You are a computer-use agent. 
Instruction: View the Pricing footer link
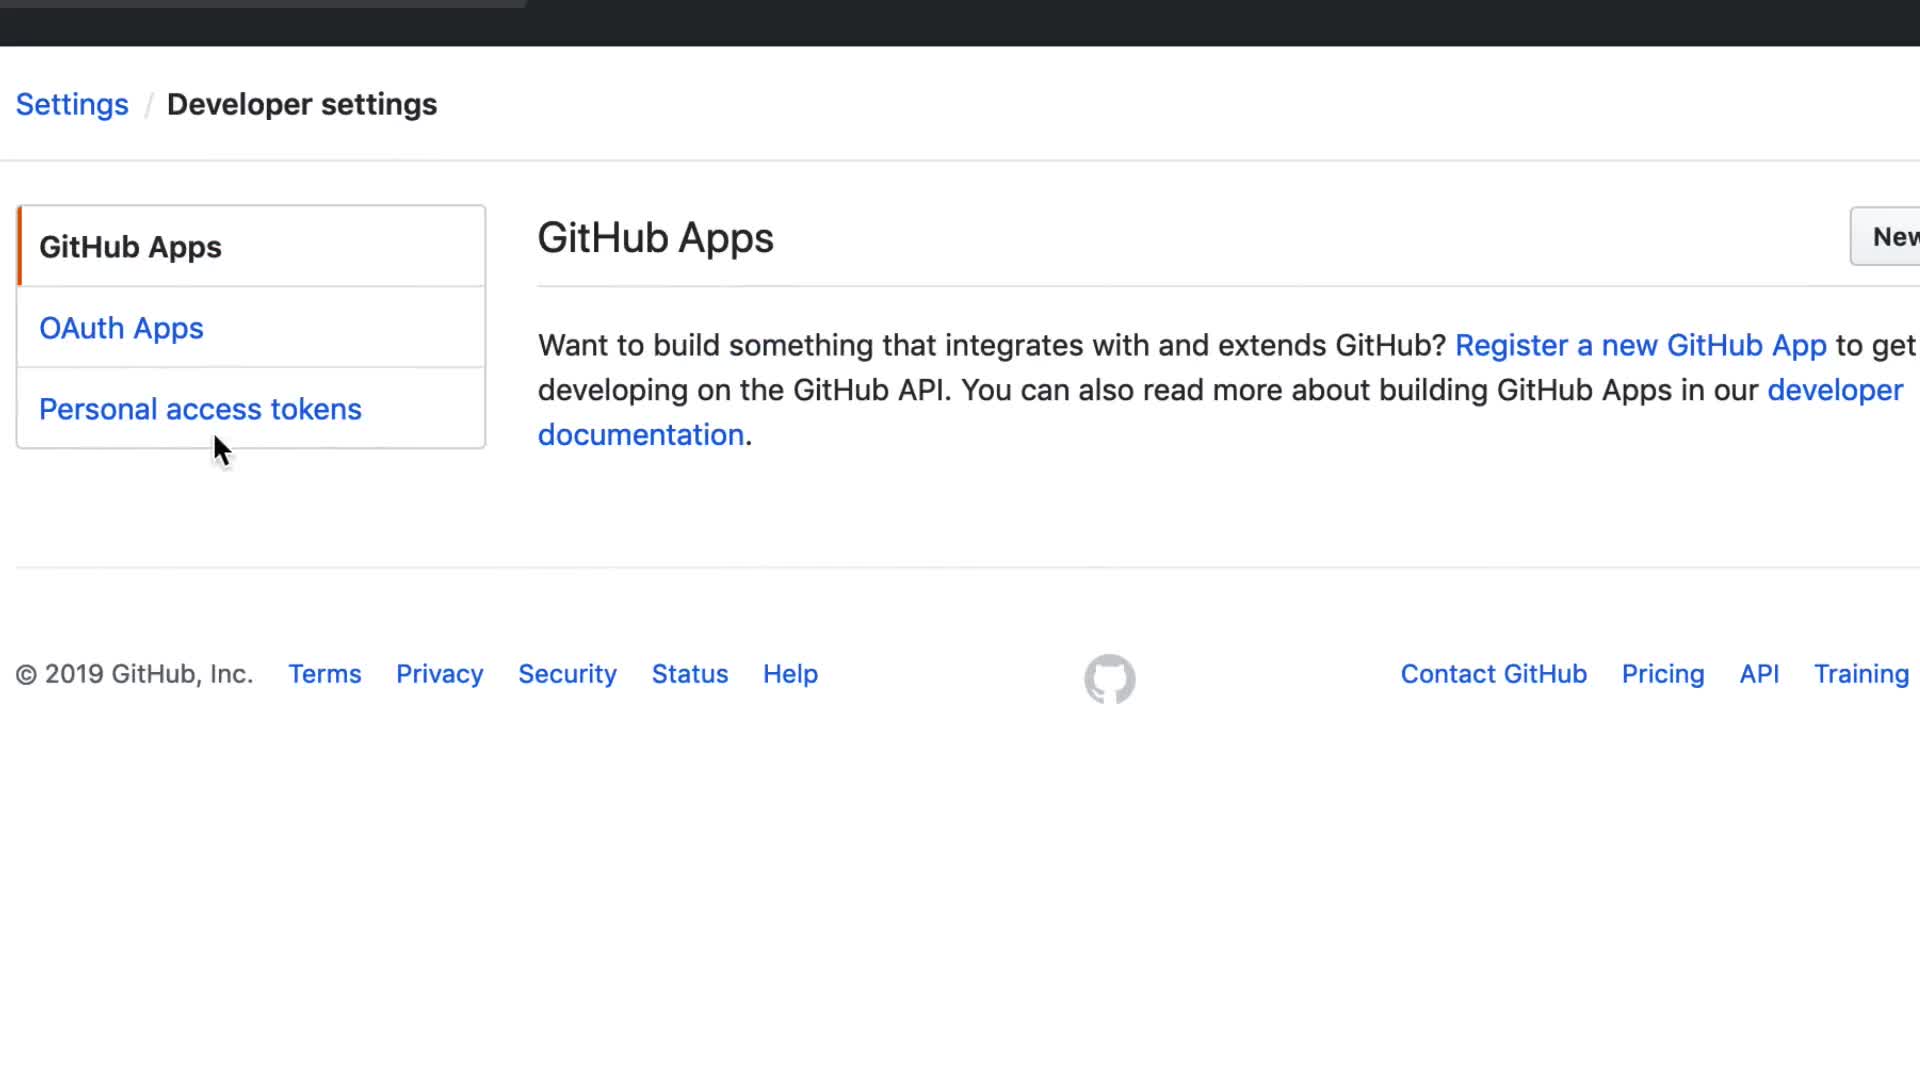pos(1662,674)
